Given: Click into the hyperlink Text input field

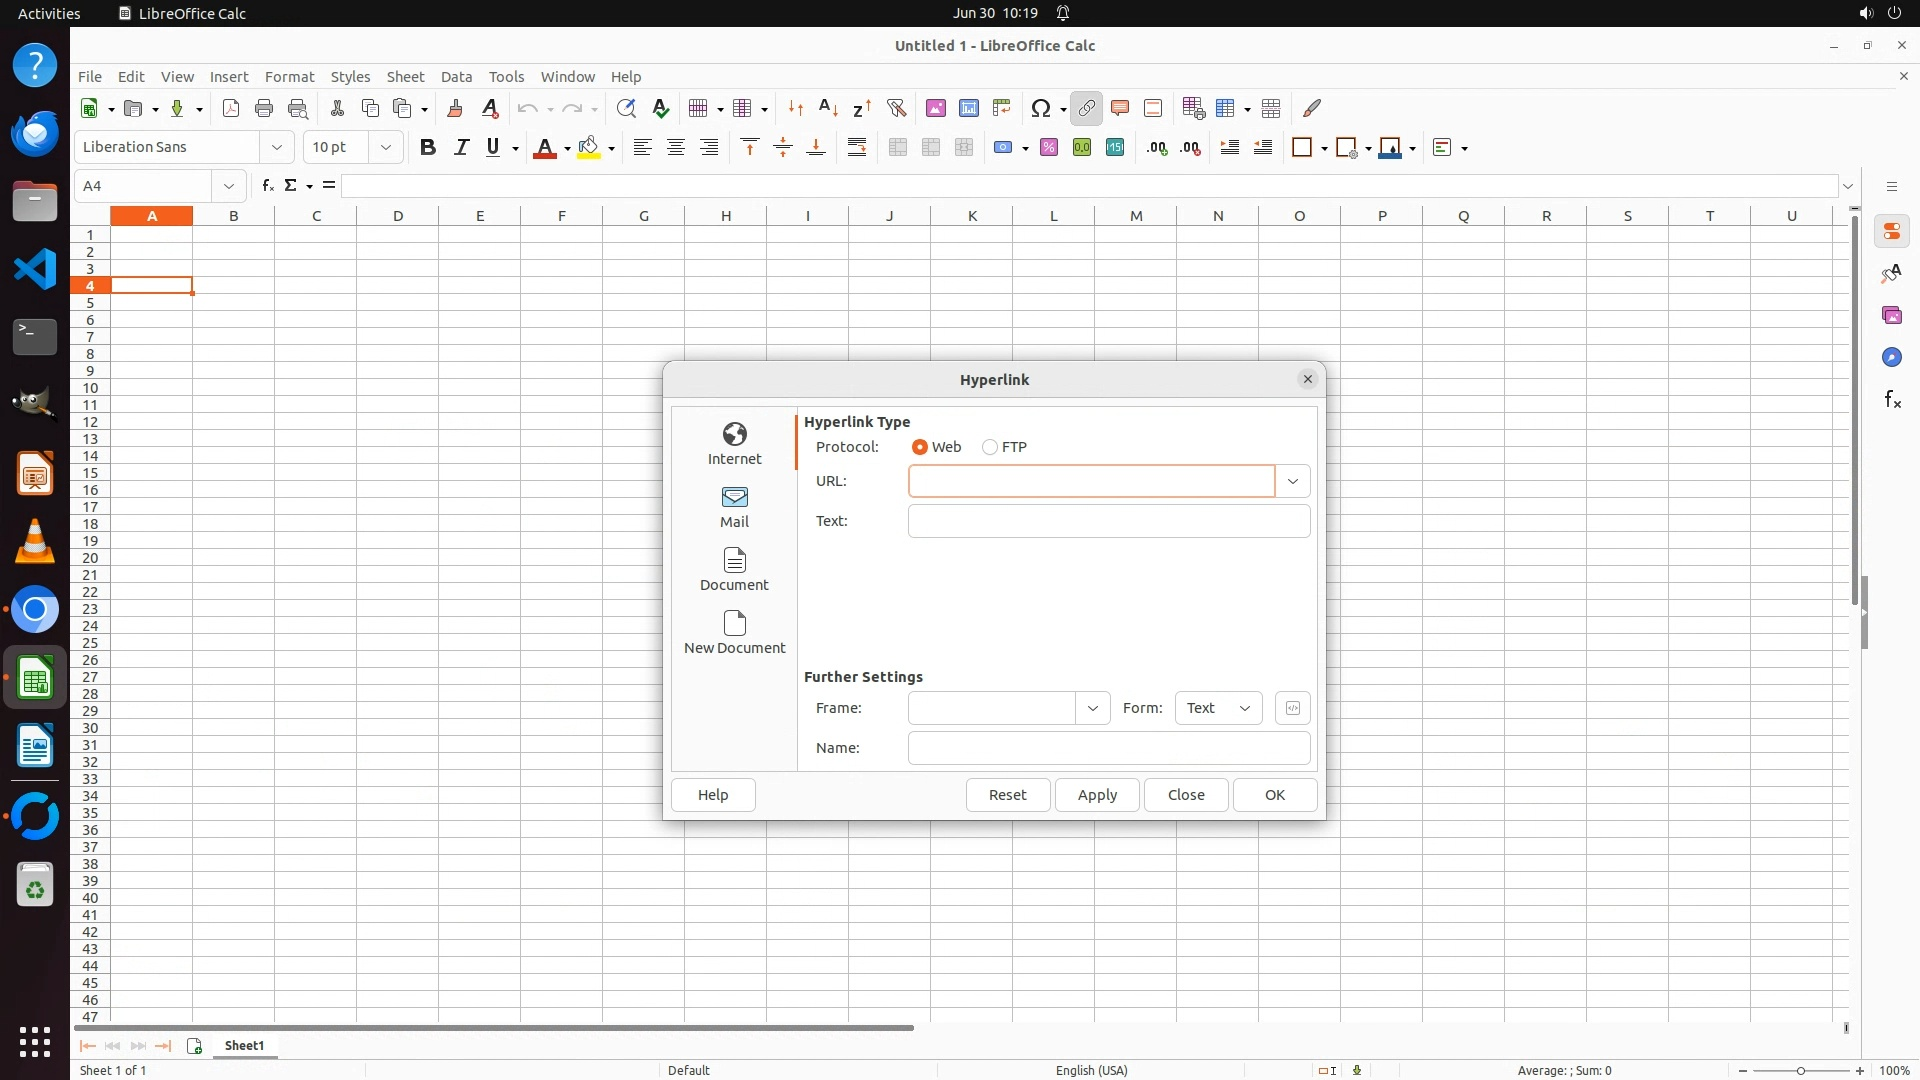Looking at the screenshot, I should pos(1108,521).
